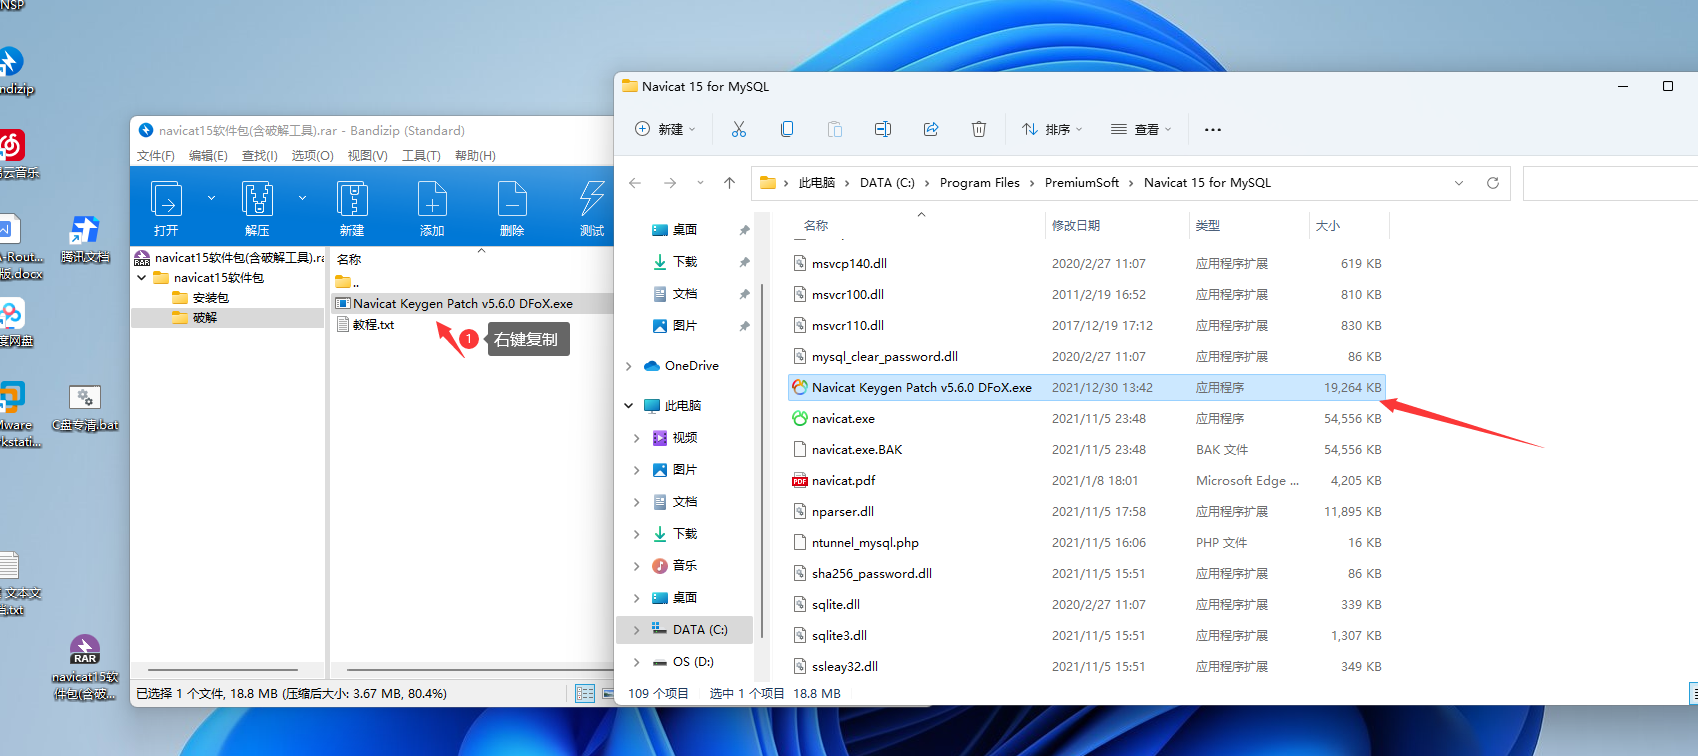Click Program Files in address breadcrumb
1698x756 pixels.
coord(980,183)
